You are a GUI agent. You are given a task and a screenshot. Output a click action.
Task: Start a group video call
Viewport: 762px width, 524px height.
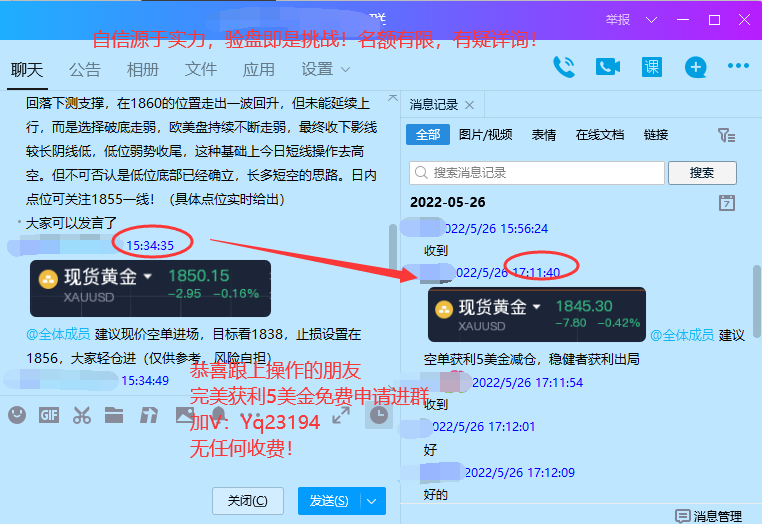pos(608,67)
